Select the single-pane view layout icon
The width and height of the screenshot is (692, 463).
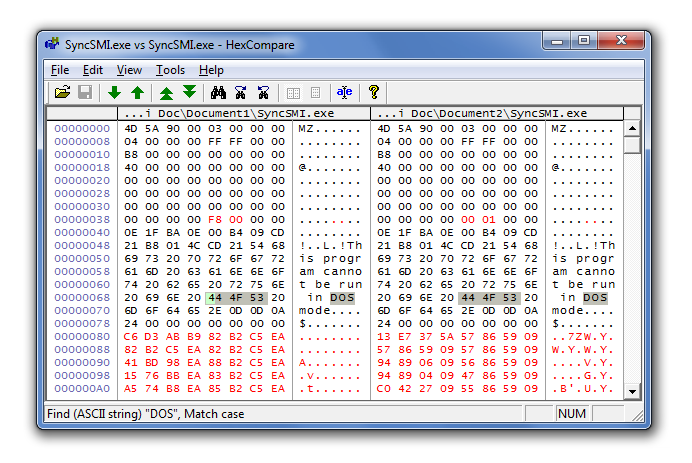point(316,93)
